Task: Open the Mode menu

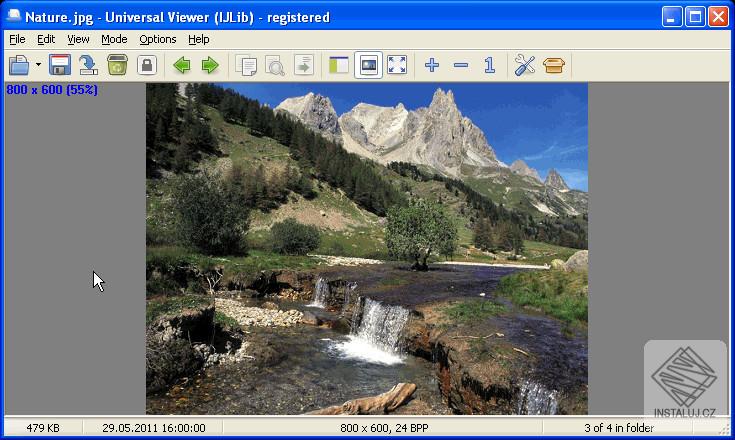Action: coord(114,39)
